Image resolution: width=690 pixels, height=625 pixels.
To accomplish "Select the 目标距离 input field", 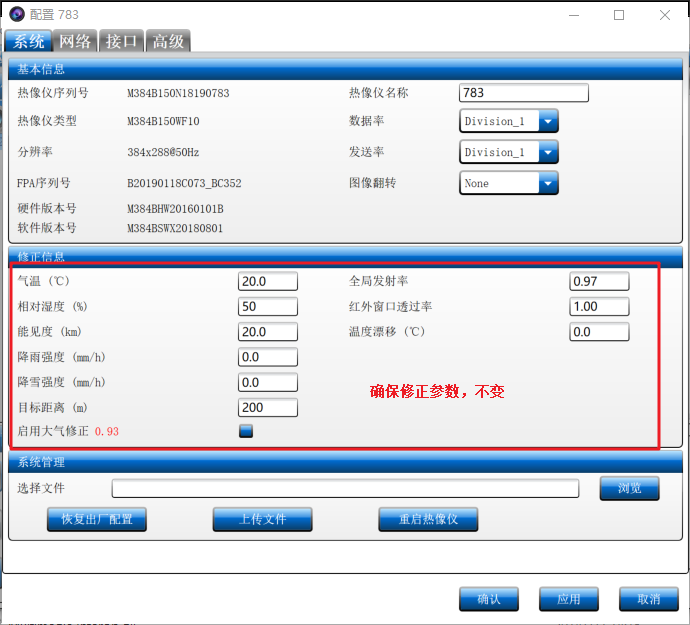I will click(267, 407).
